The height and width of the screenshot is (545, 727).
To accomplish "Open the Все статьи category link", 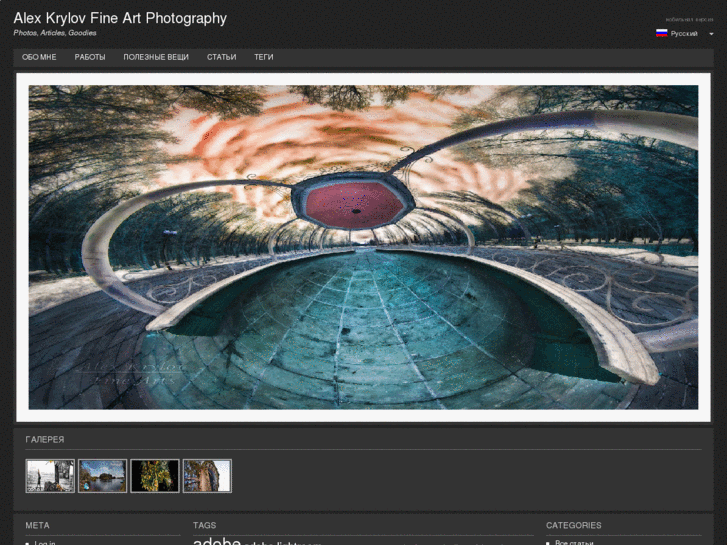I will 574,543.
